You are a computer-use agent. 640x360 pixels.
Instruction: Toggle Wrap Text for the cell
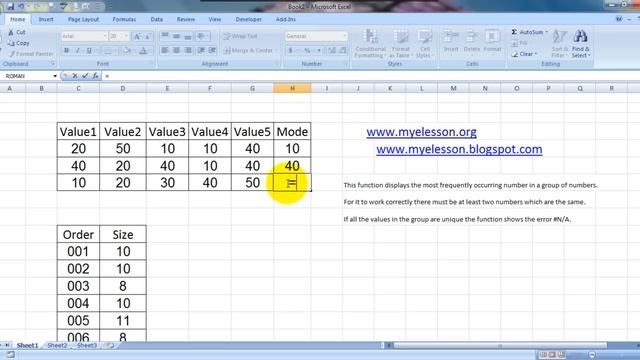240,36
